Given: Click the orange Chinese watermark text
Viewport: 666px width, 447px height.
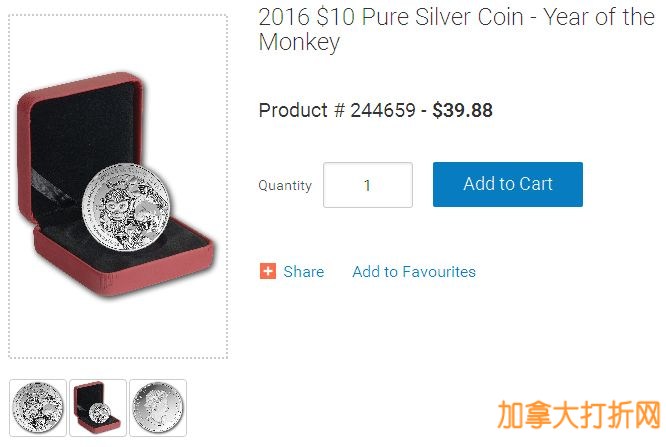Looking at the screenshot, I should point(579,414).
